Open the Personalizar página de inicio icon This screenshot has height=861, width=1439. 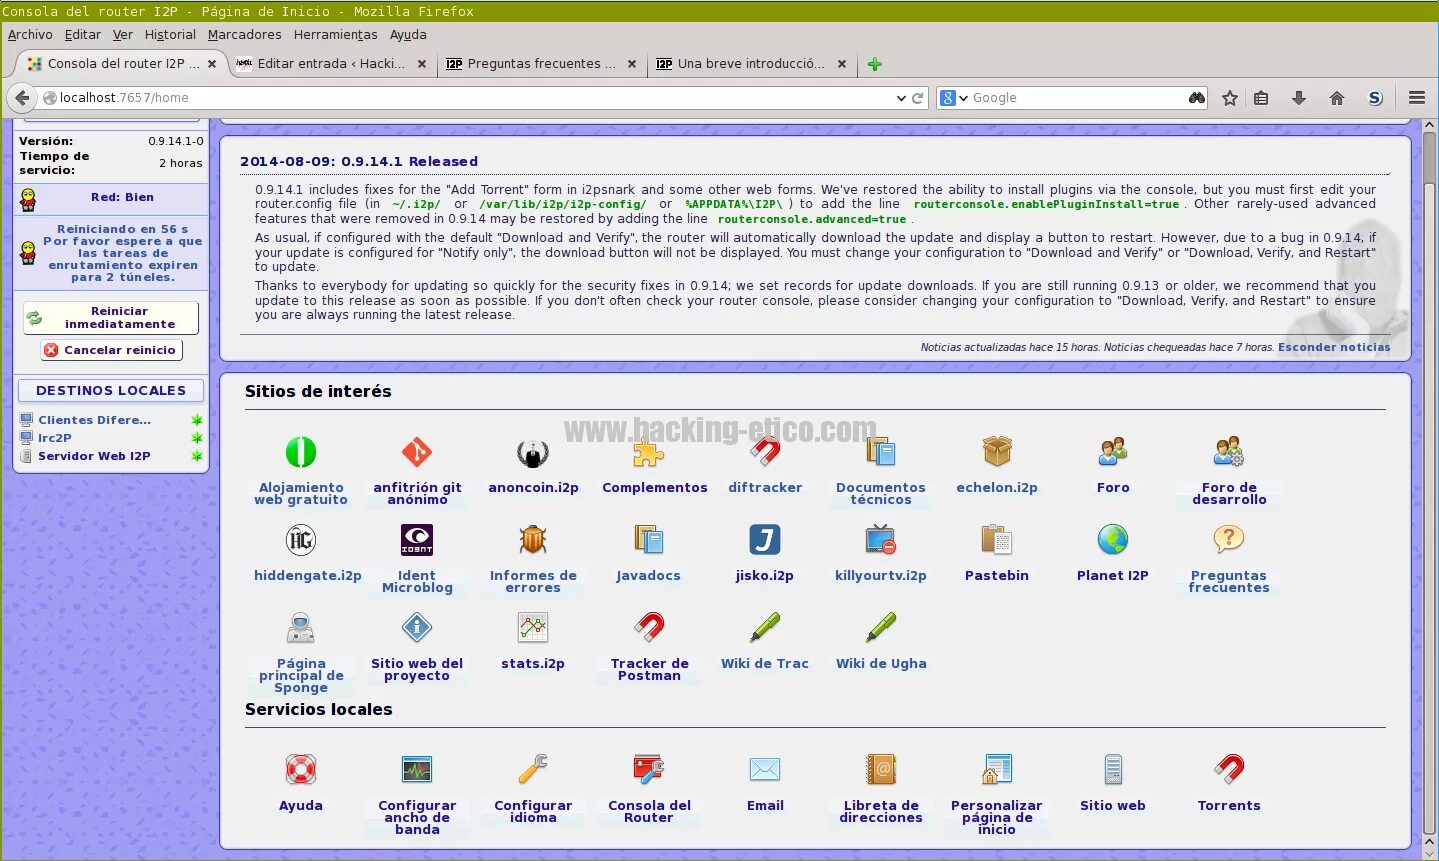(x=997, y=770)
